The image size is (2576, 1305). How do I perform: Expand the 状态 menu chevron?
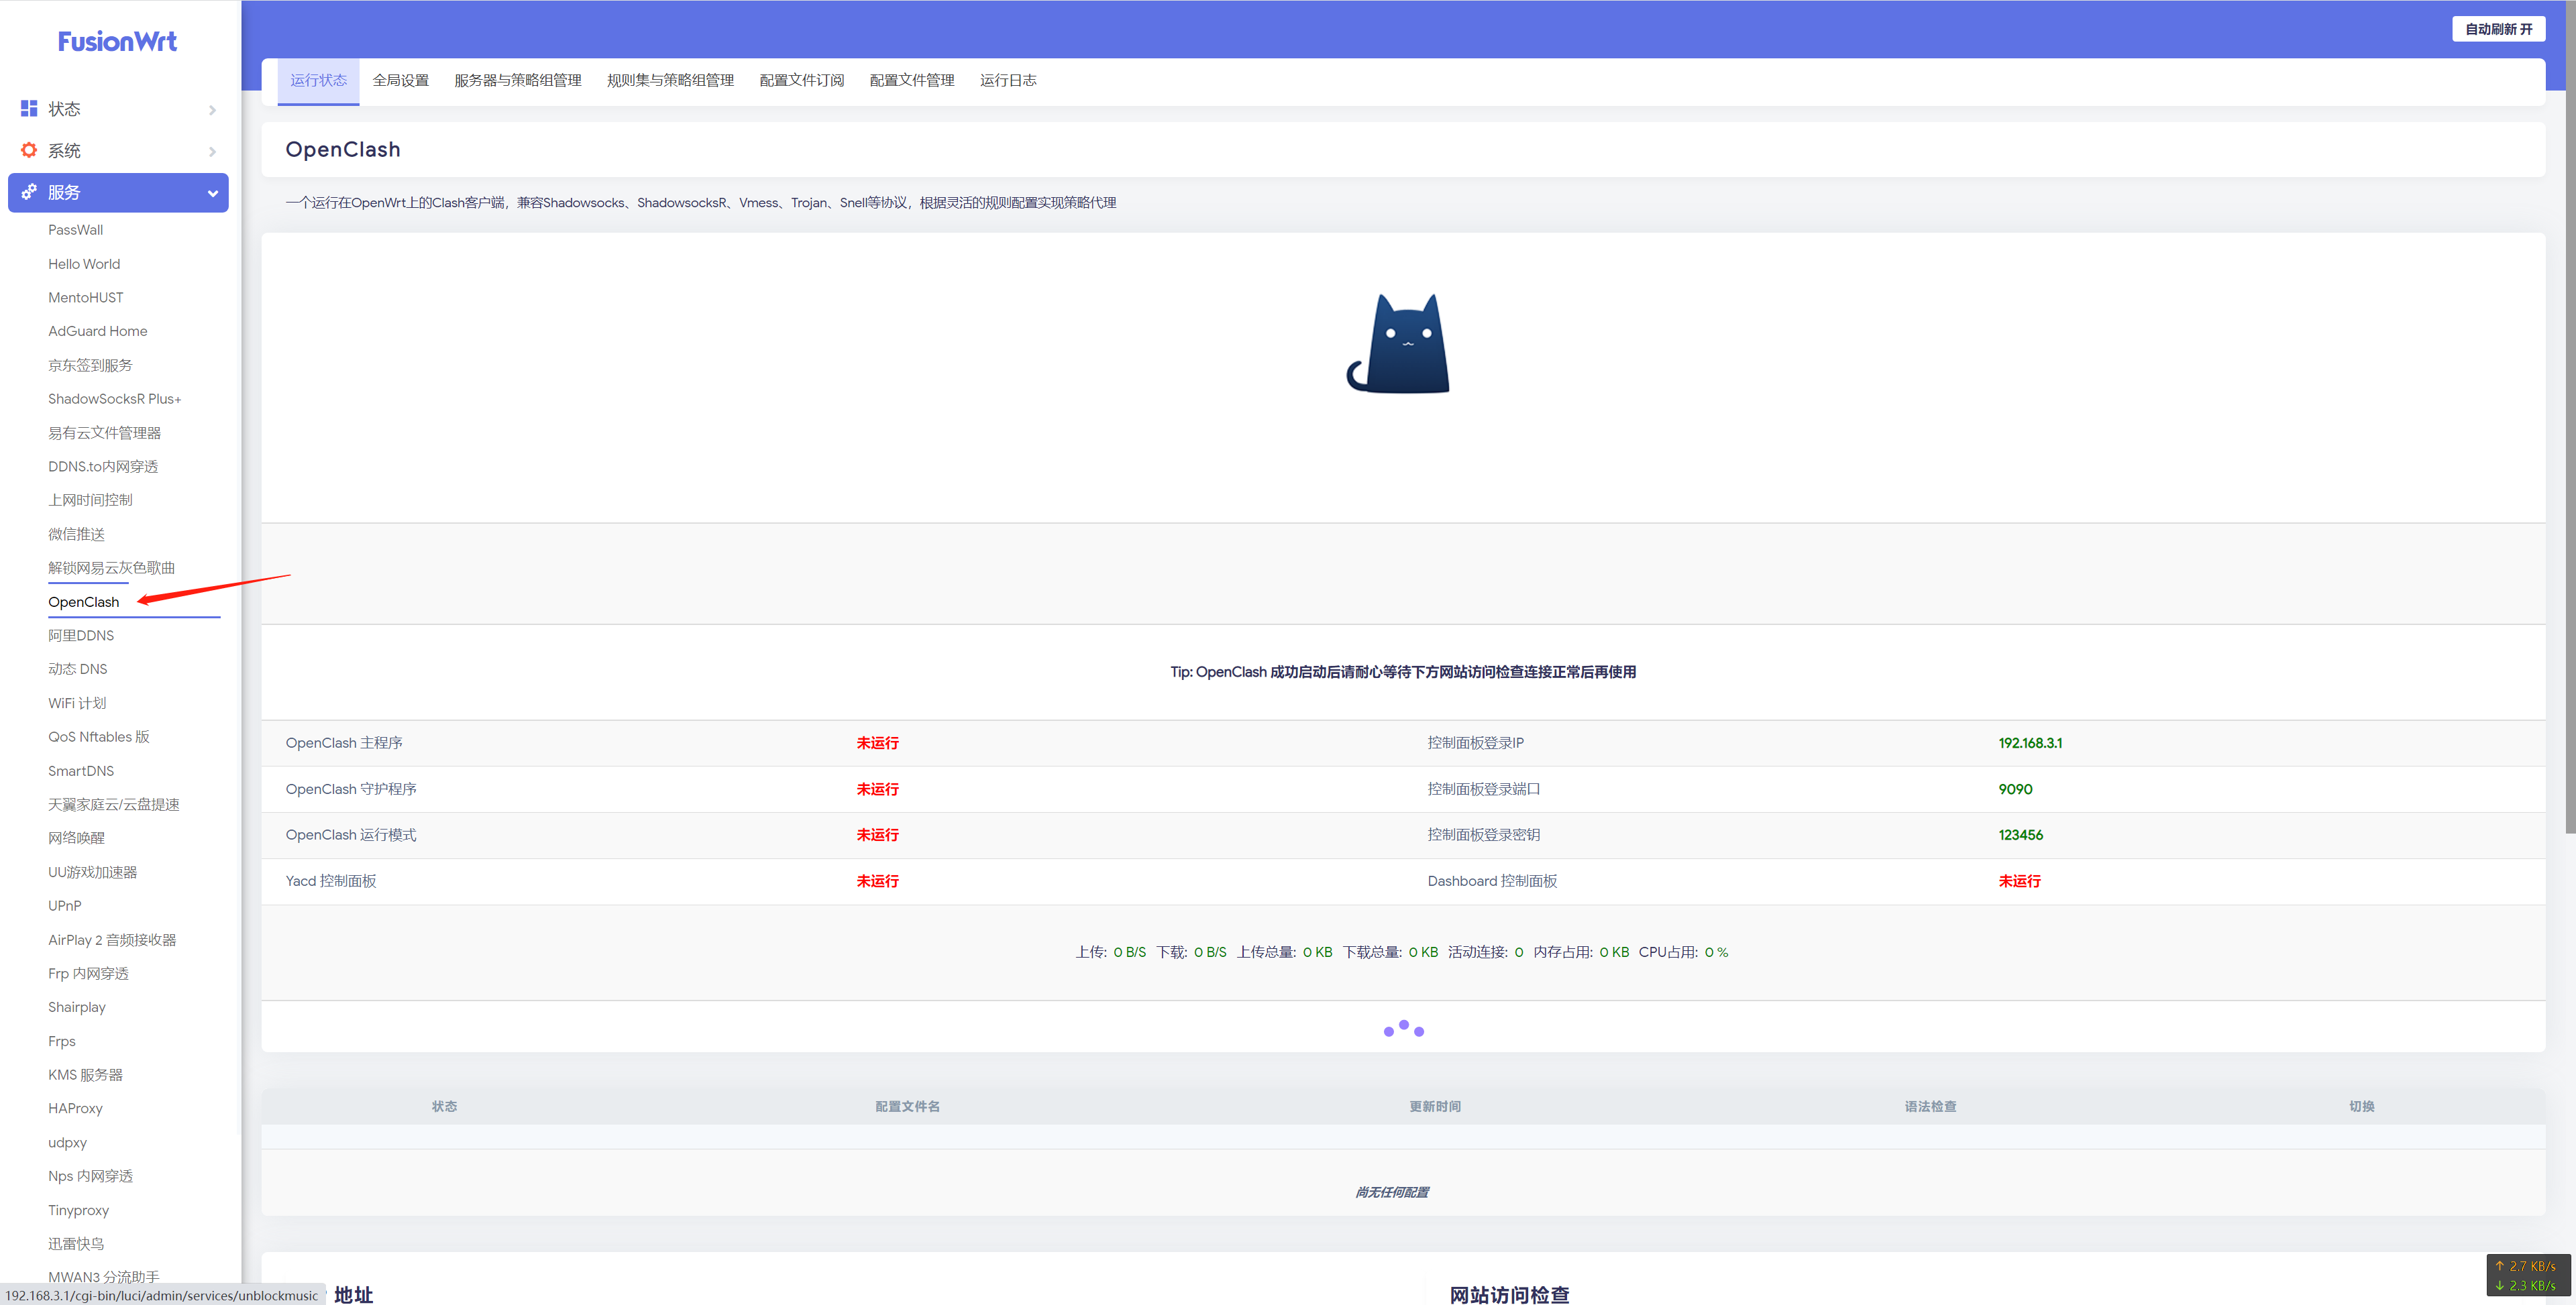212,110
